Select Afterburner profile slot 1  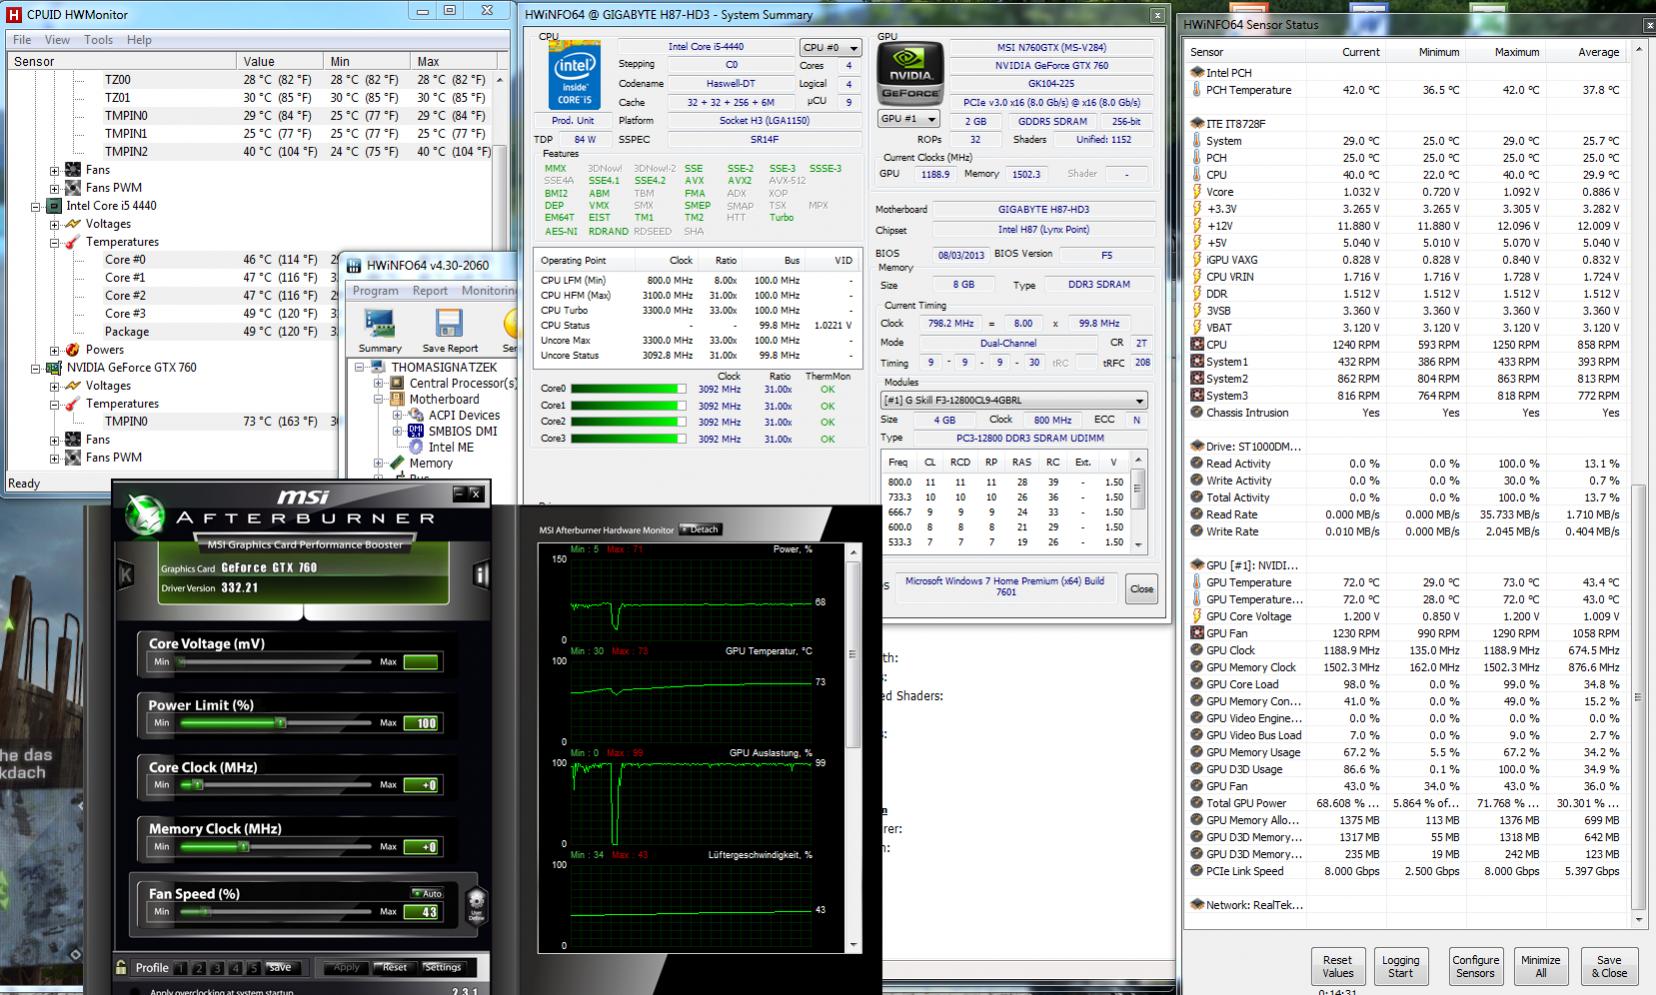click(x=180, y=968)
